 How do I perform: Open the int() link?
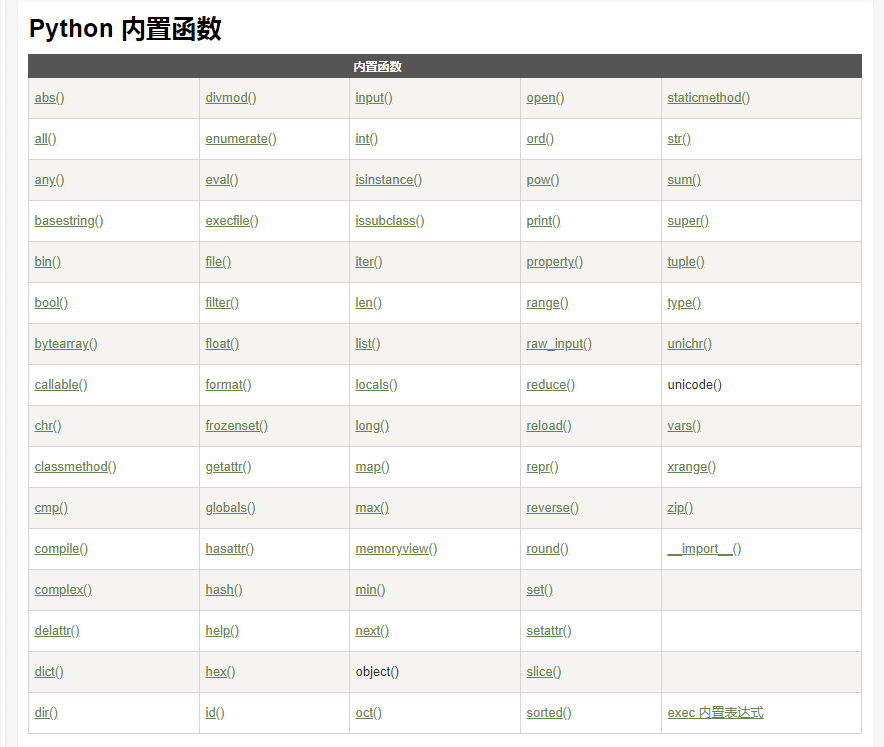366,139
